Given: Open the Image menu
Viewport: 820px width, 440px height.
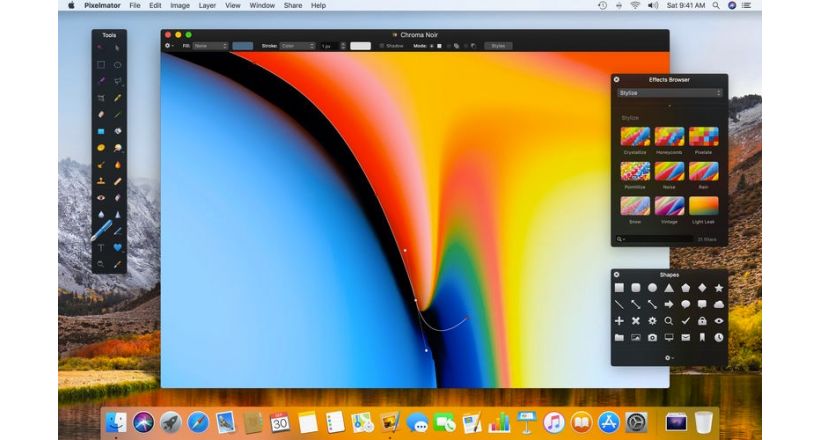Looking at the screenshot, I should point(180,5).
